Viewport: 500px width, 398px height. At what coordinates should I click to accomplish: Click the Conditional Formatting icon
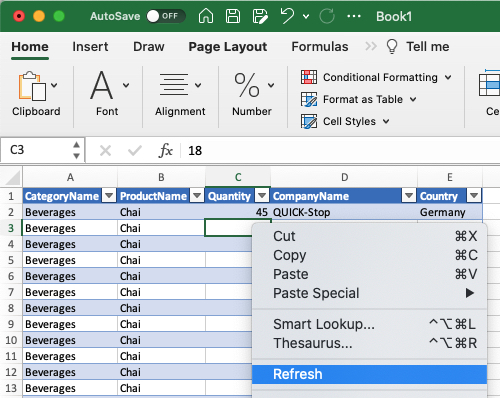(309, 77)
